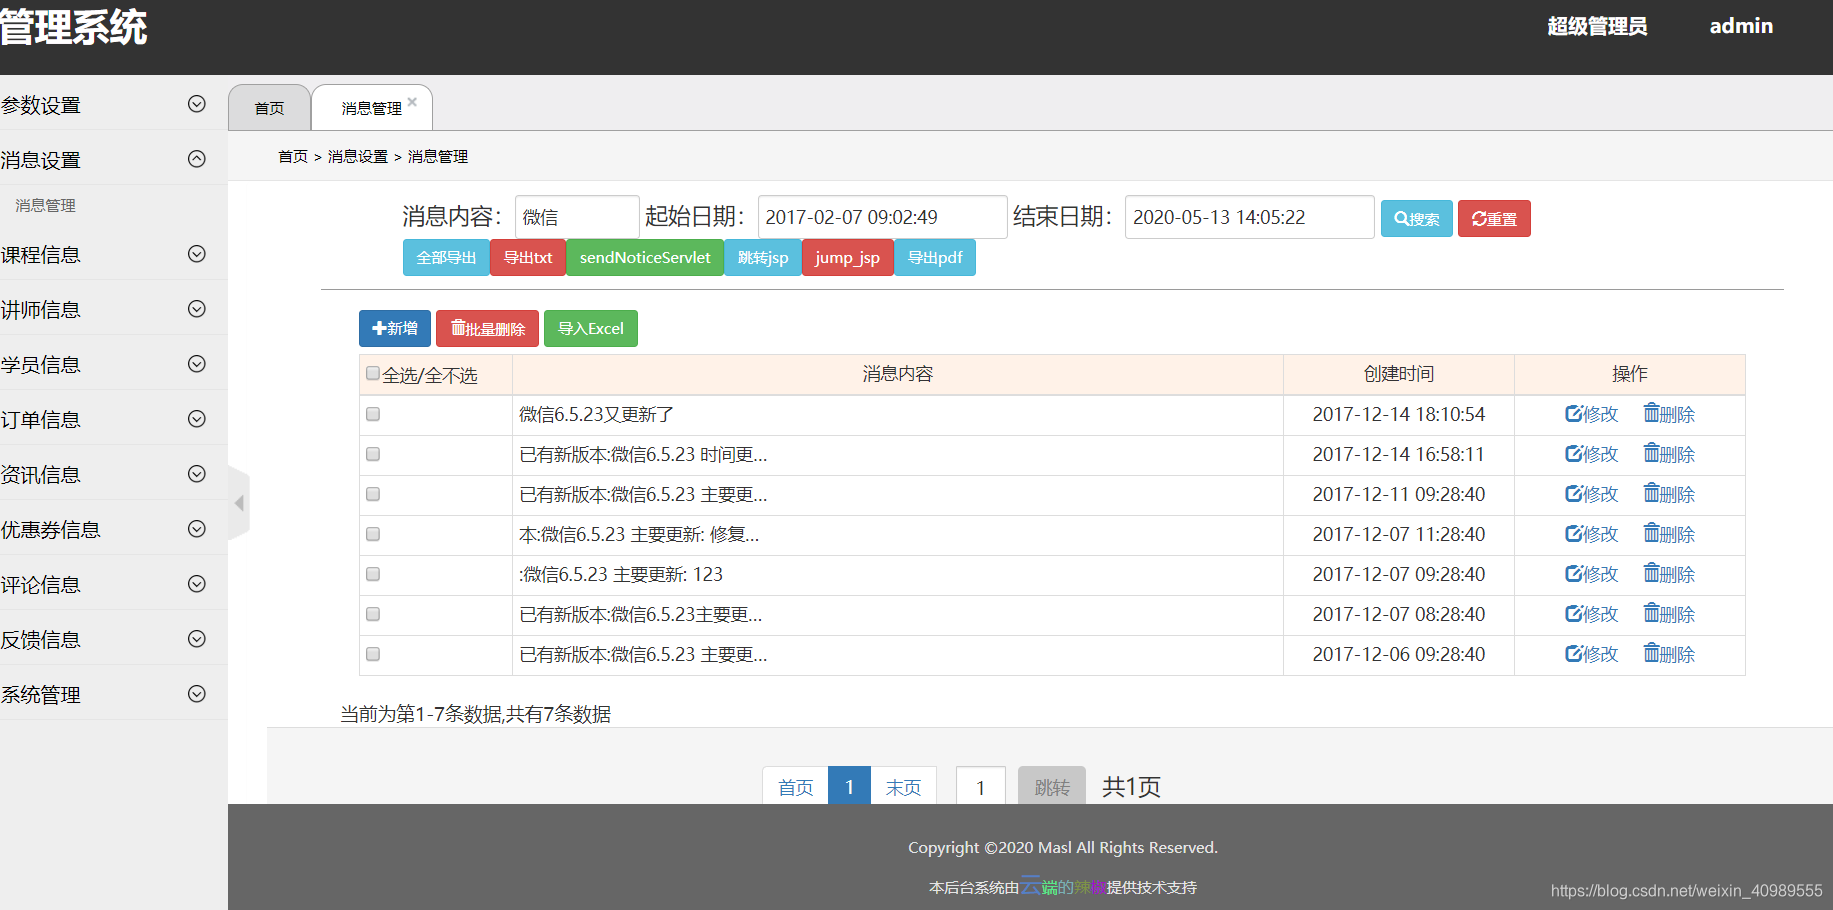Viewport: 1833px width, 910px height.
Task: Check the box for row dated 2017-12-14 16:58:11
Action: (373, 454)
